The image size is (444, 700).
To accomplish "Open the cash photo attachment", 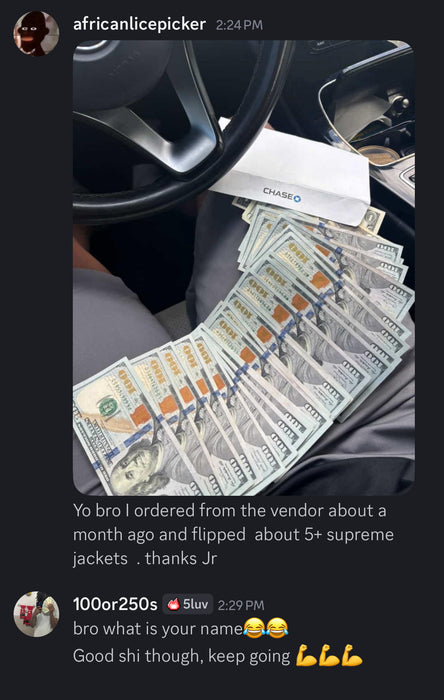I will (x=244, y=268).
